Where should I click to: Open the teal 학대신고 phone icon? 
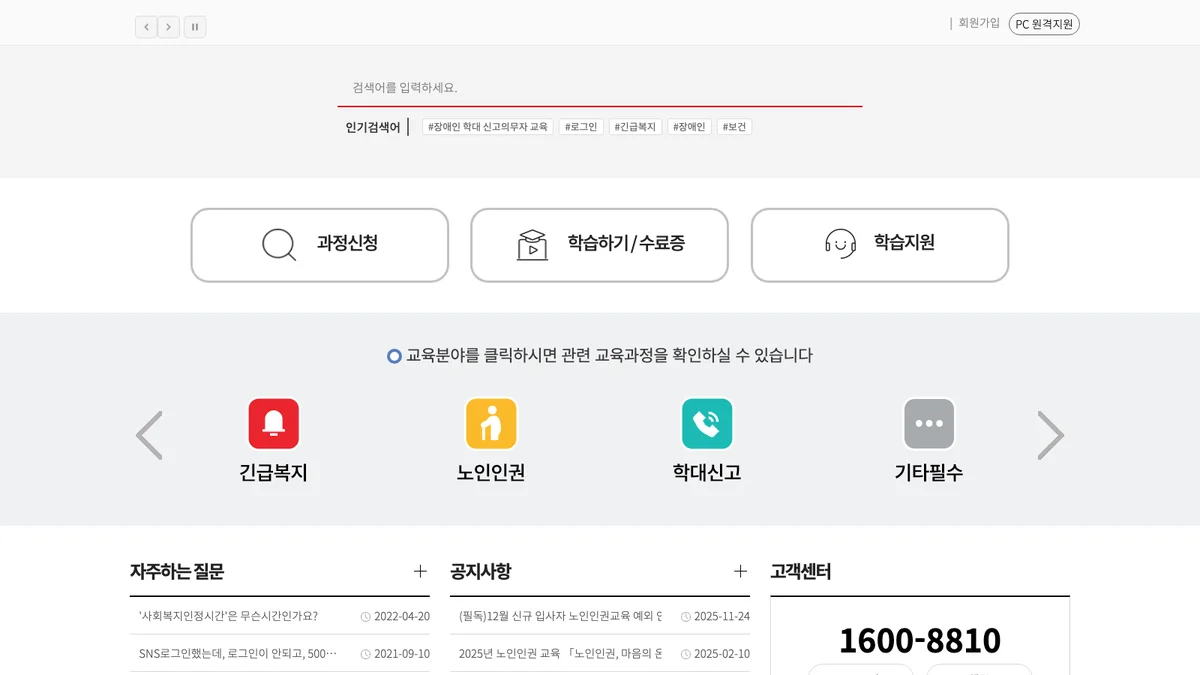(706, 423)
